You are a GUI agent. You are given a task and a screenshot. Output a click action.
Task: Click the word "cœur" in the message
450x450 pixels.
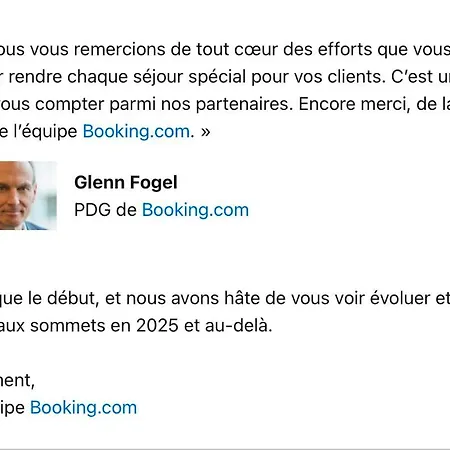click(x=256, y=49)
